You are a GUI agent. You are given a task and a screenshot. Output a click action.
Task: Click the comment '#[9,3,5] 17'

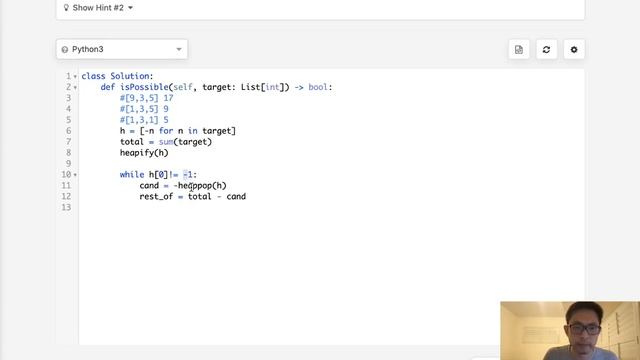(147, 98)
